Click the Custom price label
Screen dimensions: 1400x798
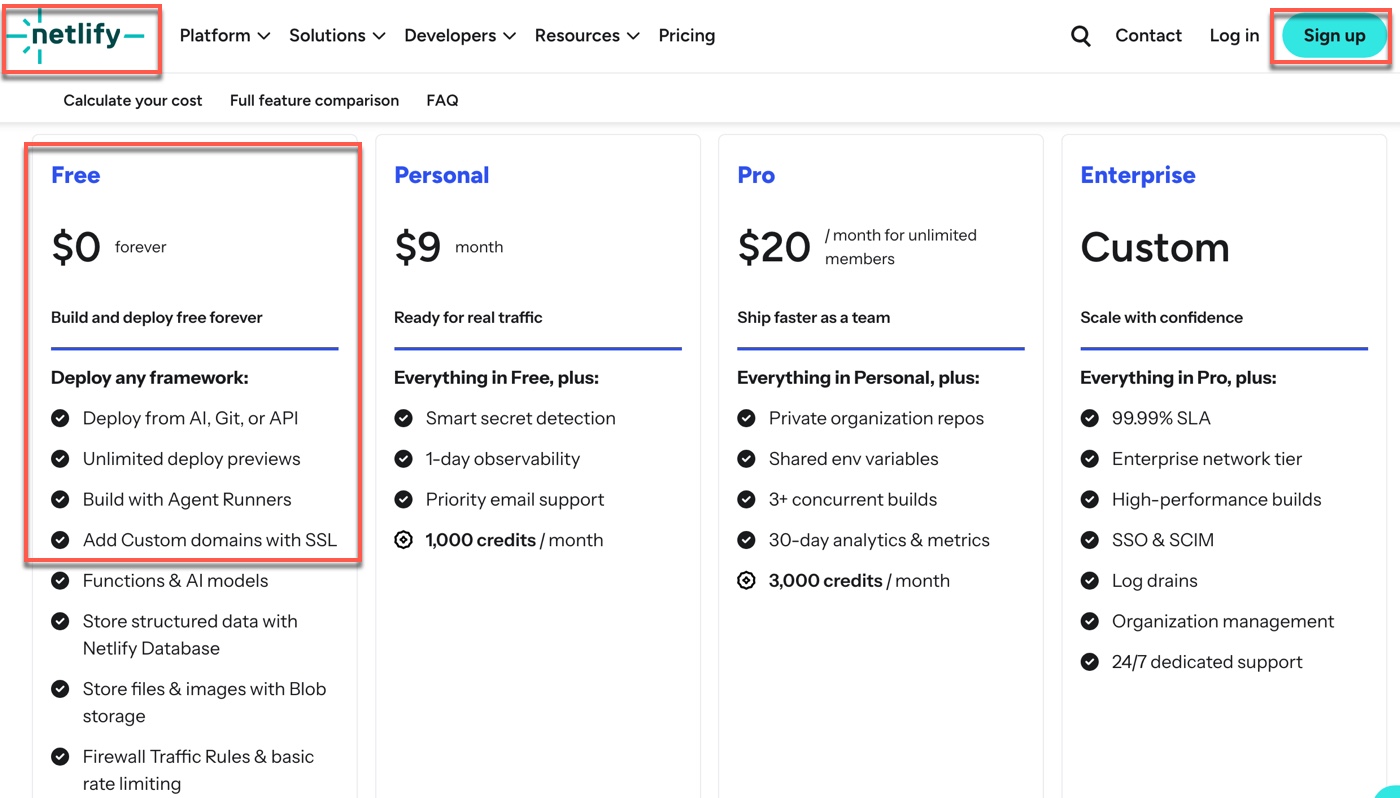tap(1155, 247)
